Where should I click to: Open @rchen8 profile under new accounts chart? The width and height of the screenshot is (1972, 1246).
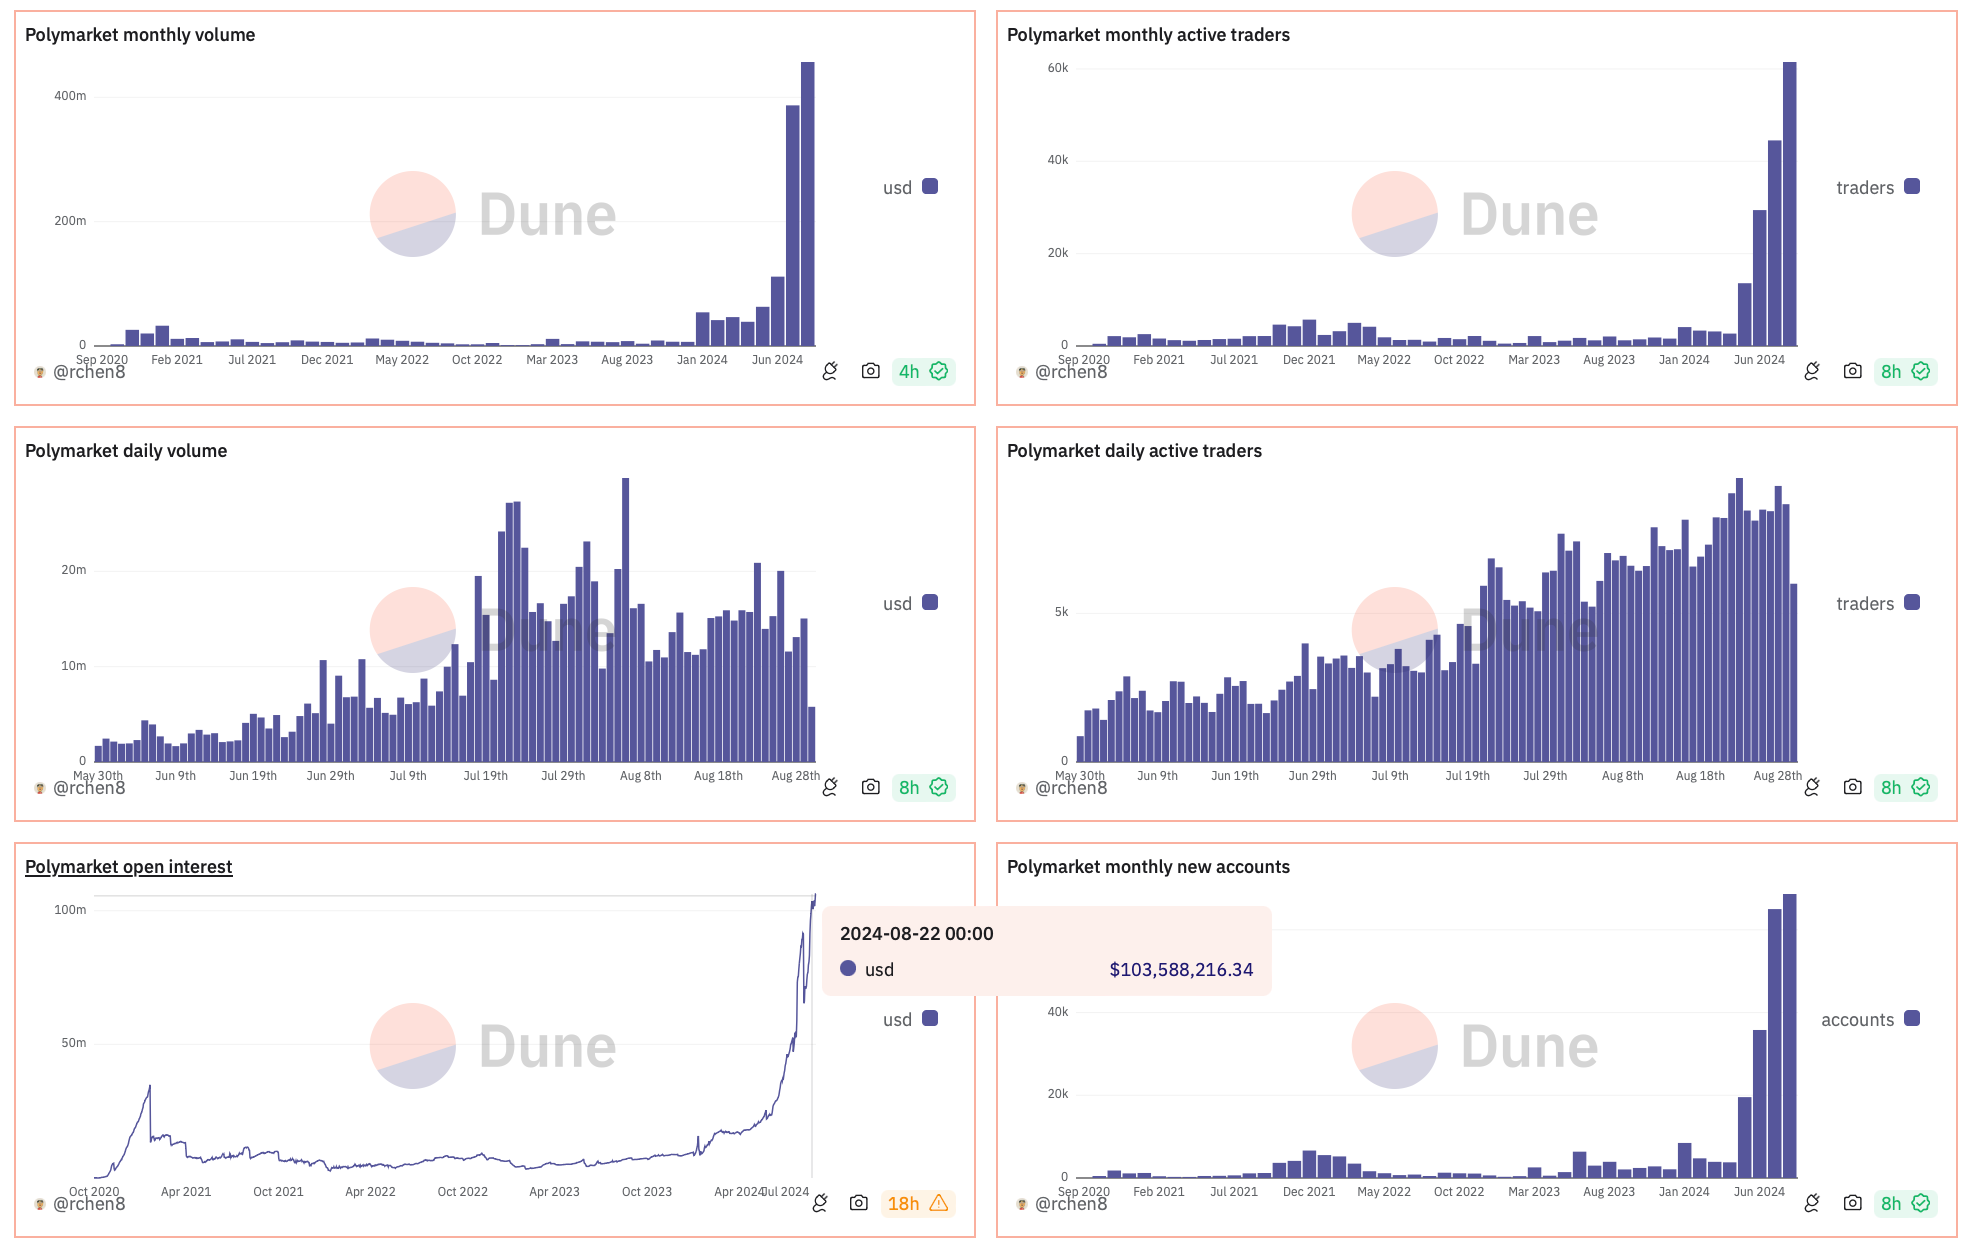[1070, 1204]
